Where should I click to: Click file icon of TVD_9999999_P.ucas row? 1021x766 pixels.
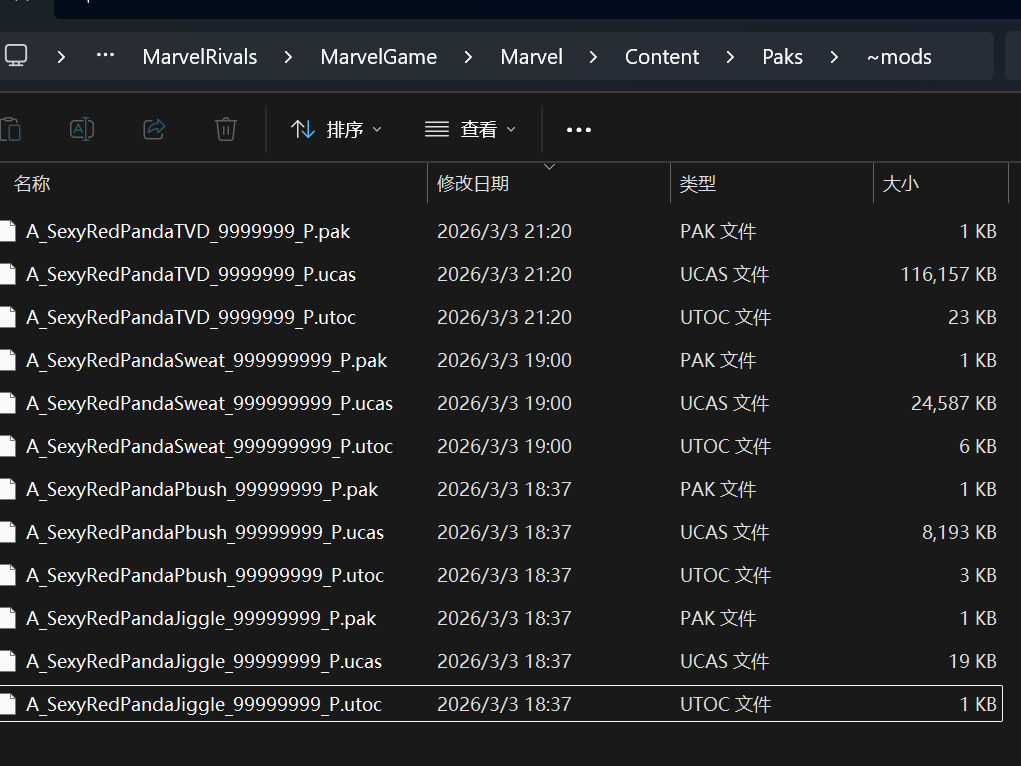pos(7,274)
